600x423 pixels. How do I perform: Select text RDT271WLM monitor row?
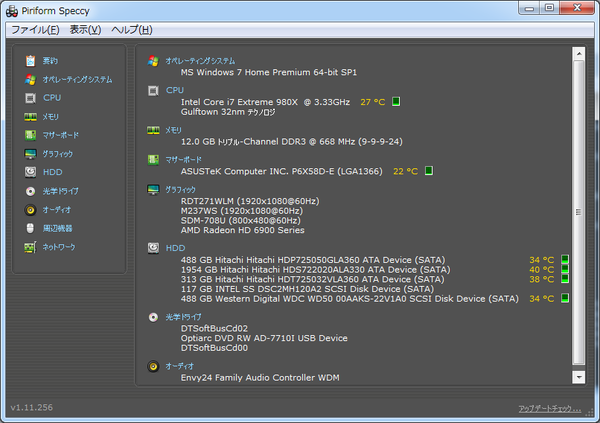point(250,201)
